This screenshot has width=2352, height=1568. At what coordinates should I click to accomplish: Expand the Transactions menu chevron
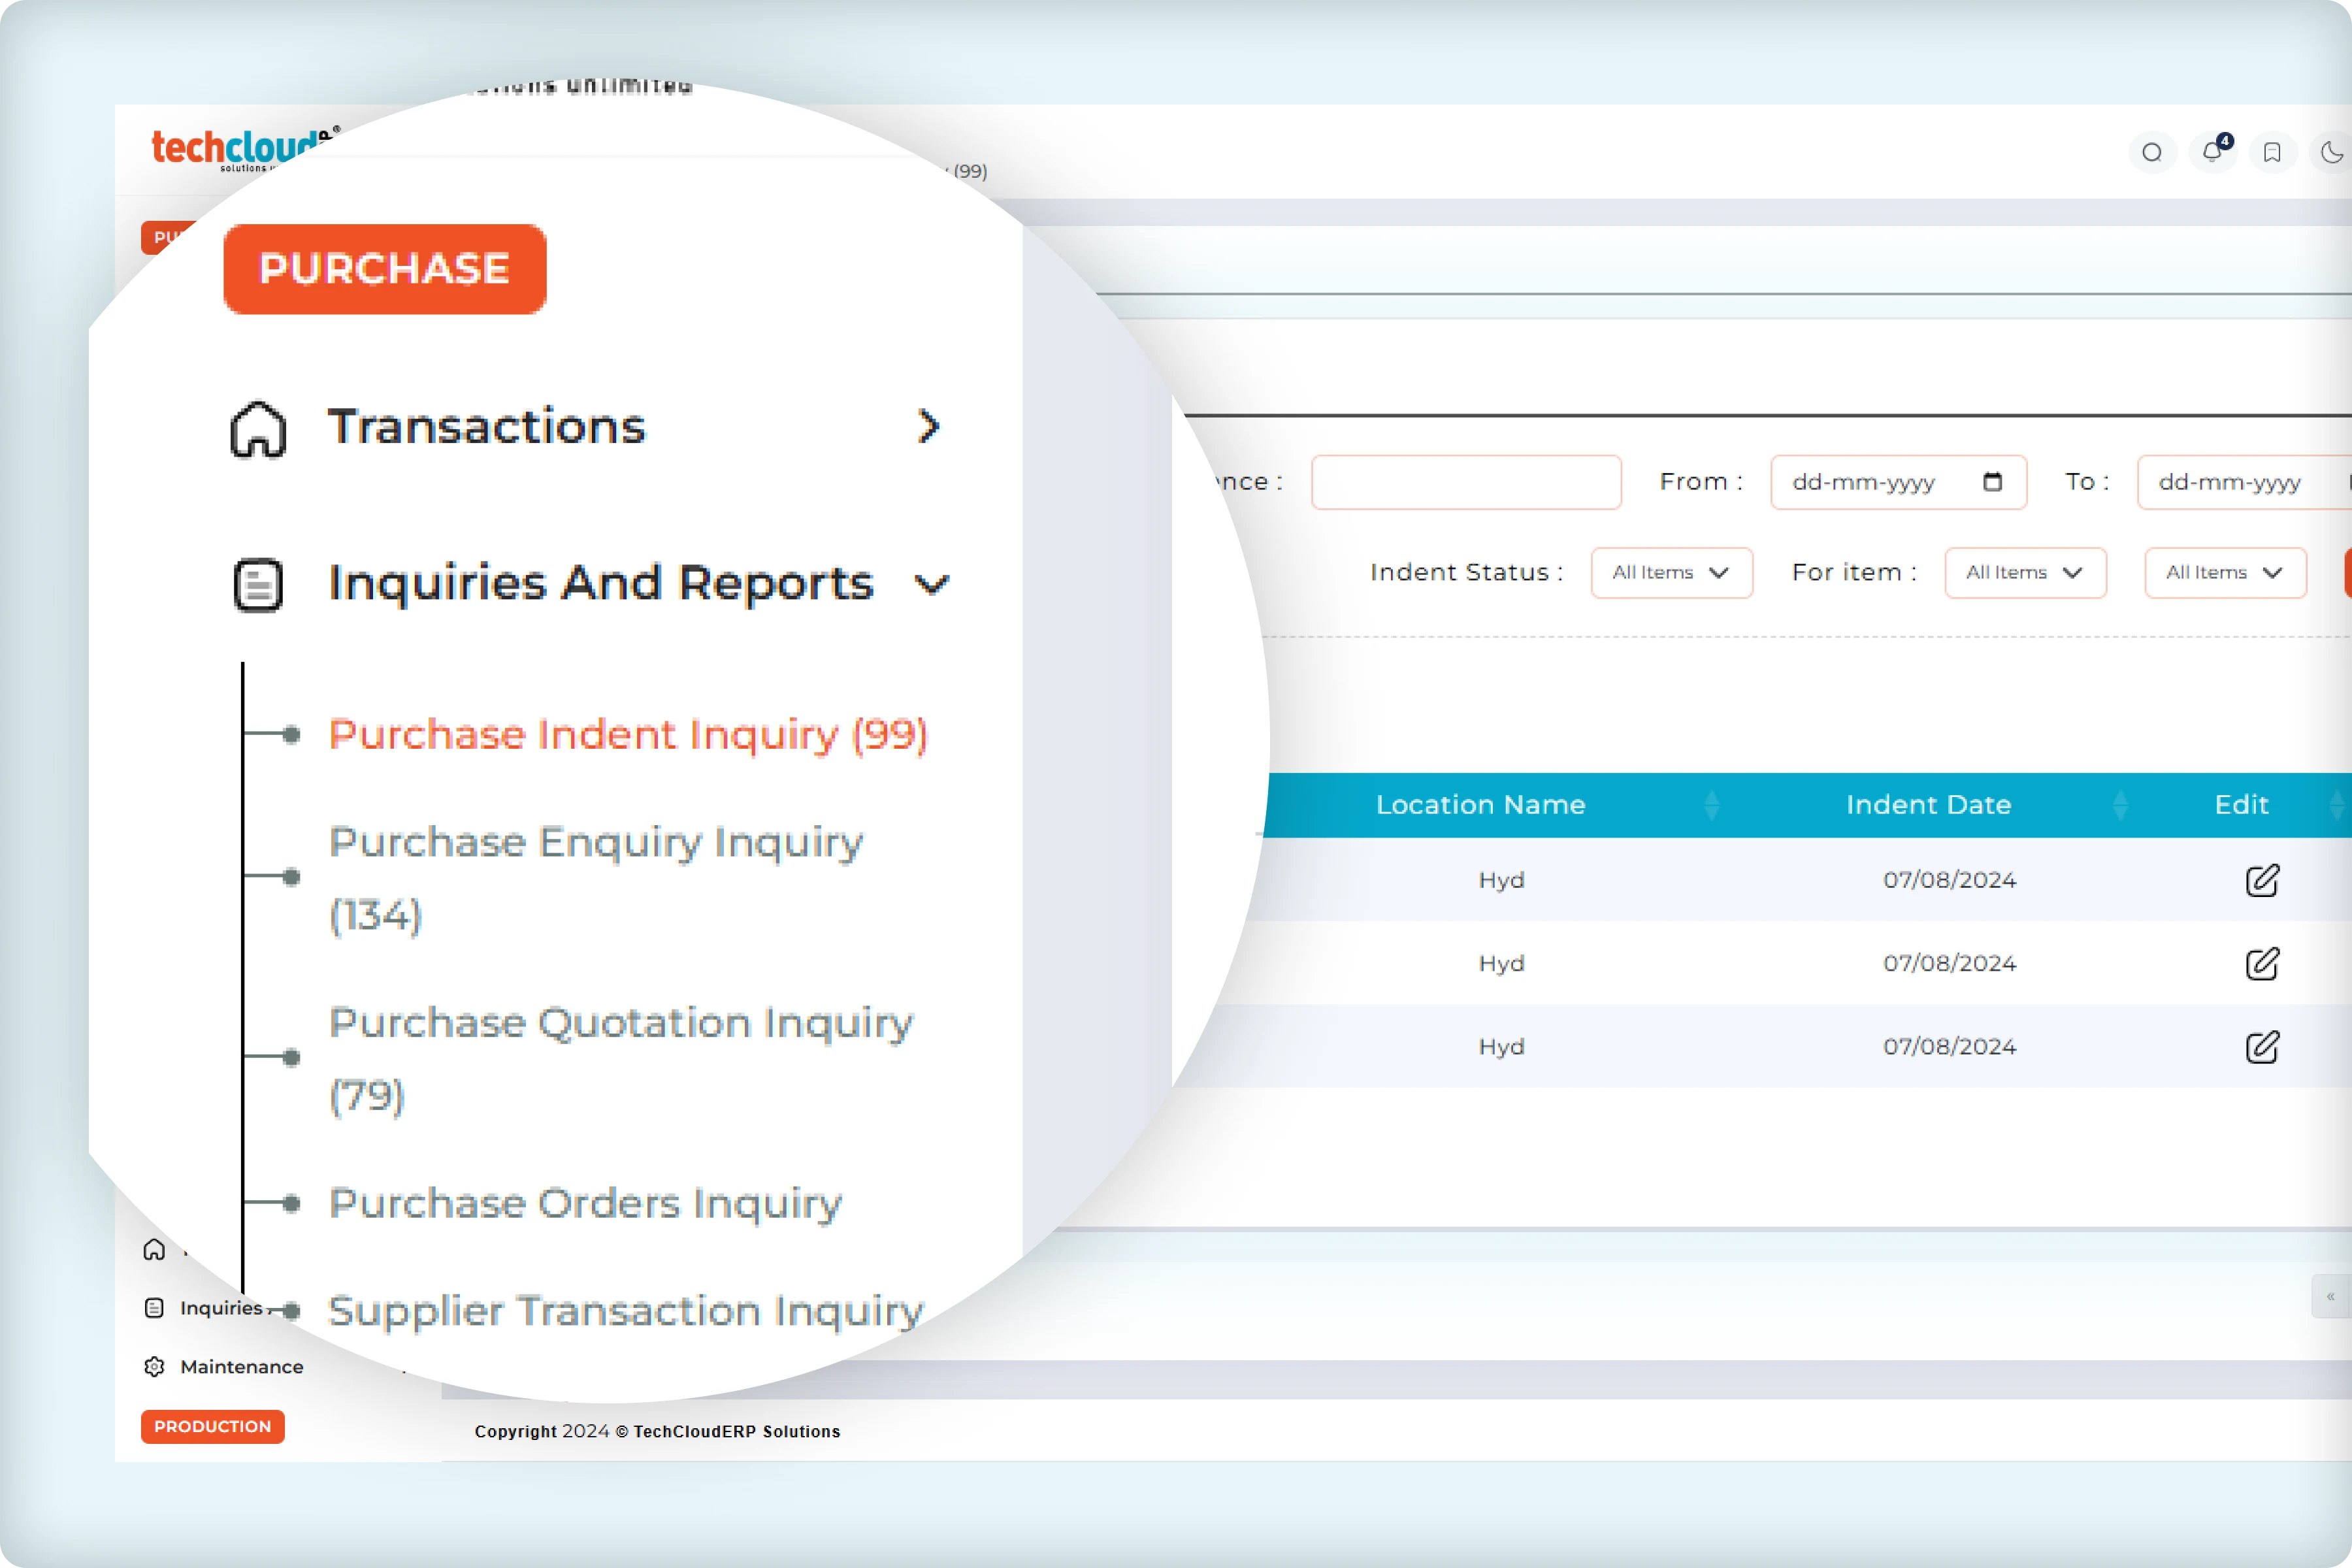click(929, 427)
